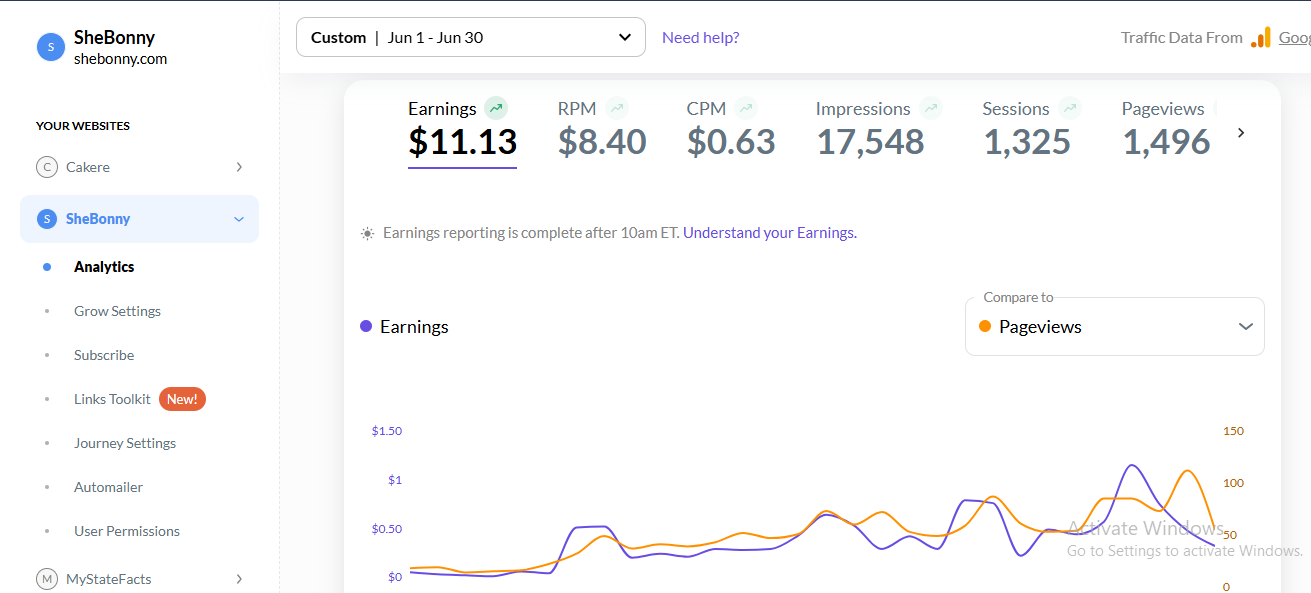1311x593 pixels.
Task: Click the $1.50 earnings axis label
Action: tap(386, 431)
